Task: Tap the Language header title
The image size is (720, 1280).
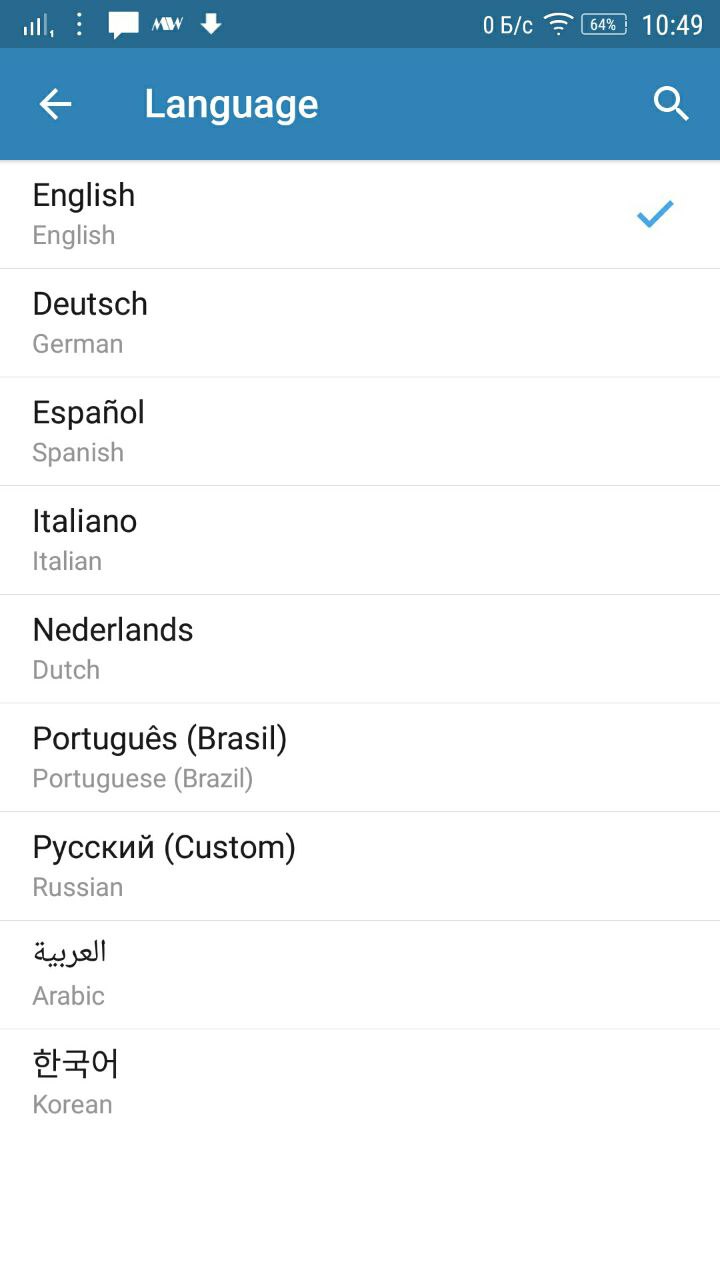Action: click(x=231, y=104)
